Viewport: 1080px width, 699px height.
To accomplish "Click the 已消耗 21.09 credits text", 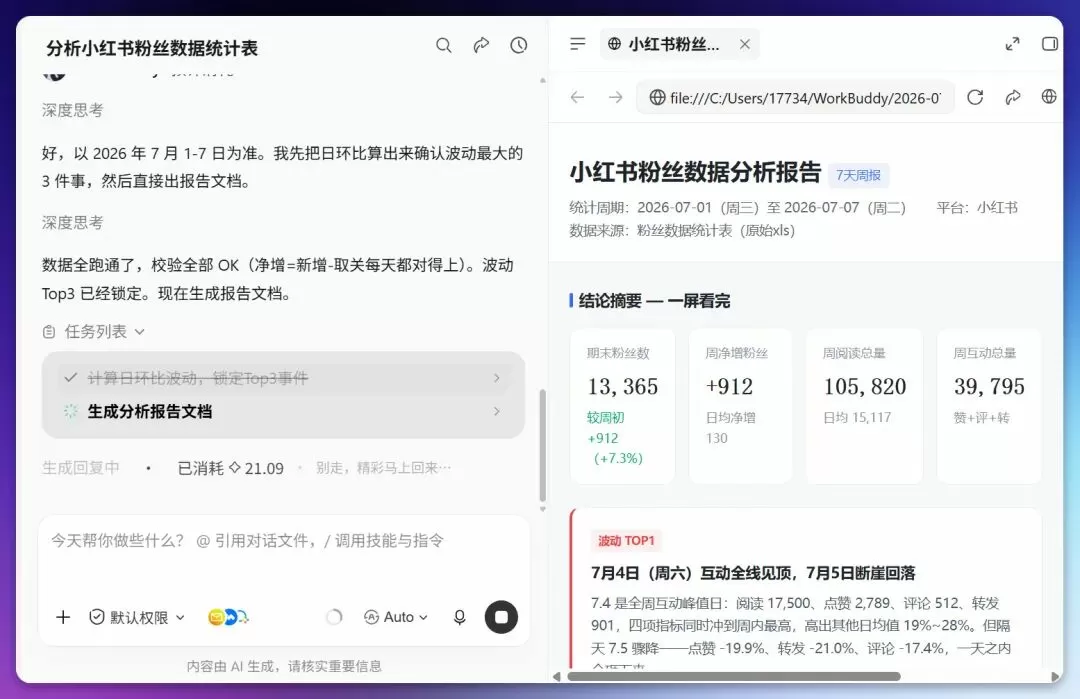I will (231, 468).
